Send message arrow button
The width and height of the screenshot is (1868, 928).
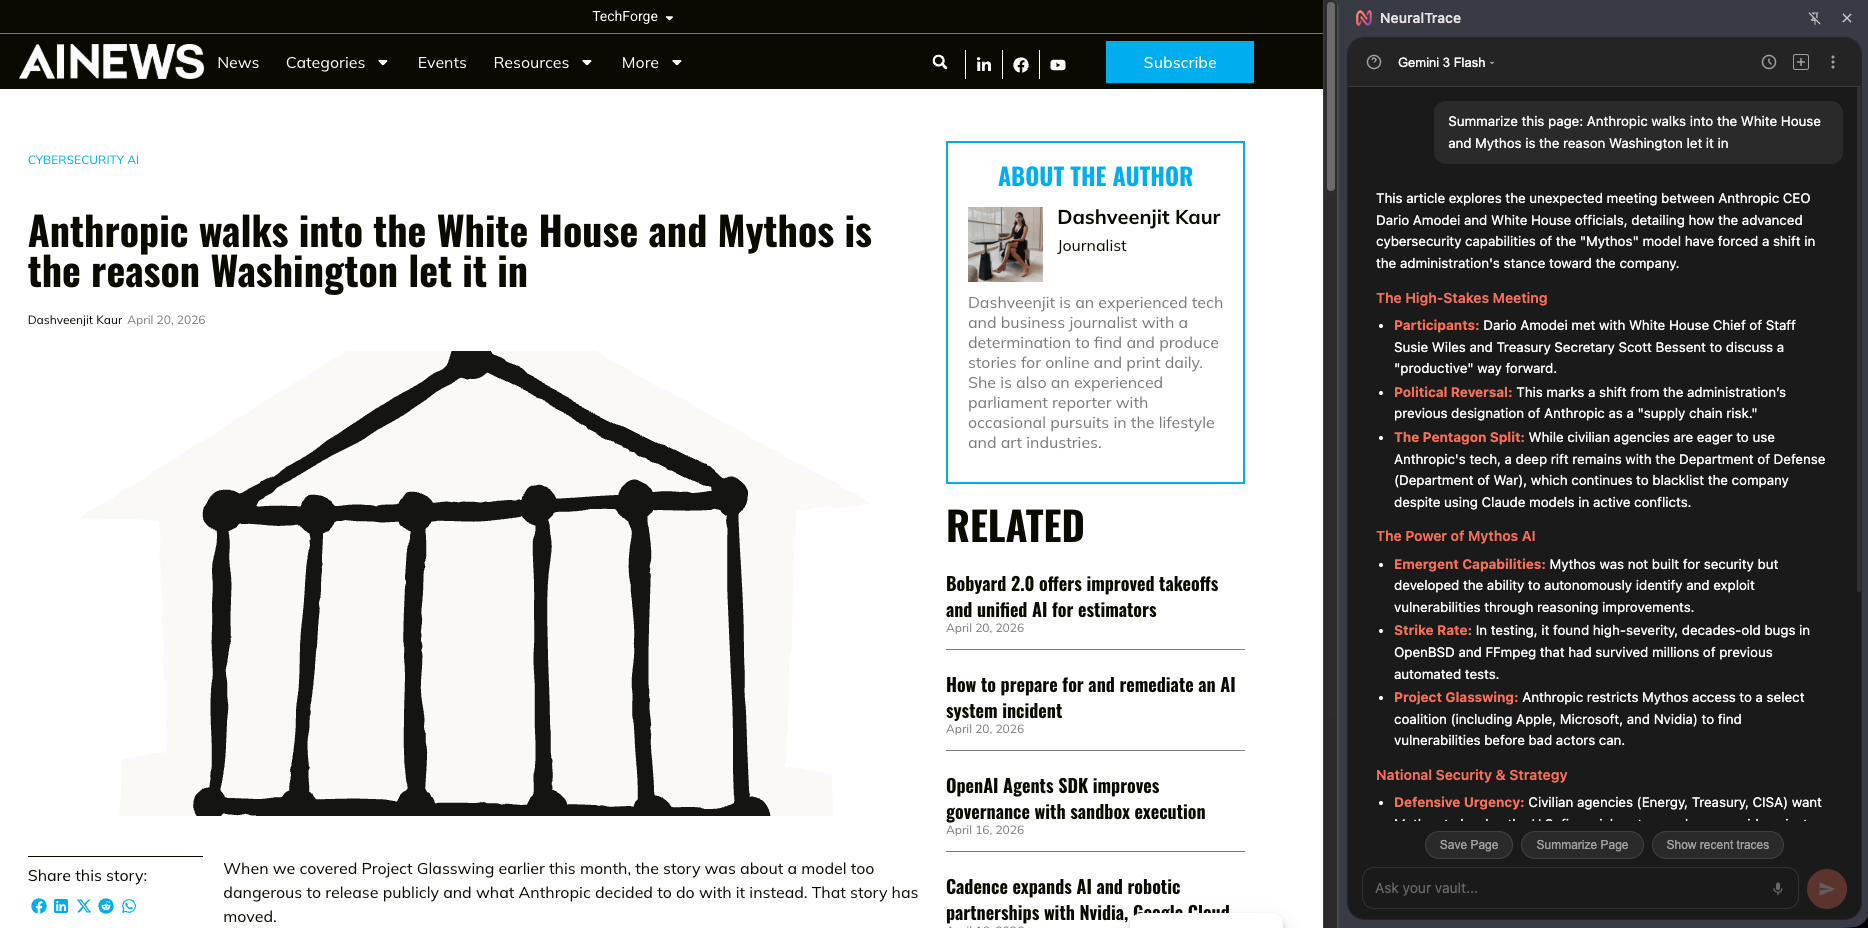point(1827,888)
